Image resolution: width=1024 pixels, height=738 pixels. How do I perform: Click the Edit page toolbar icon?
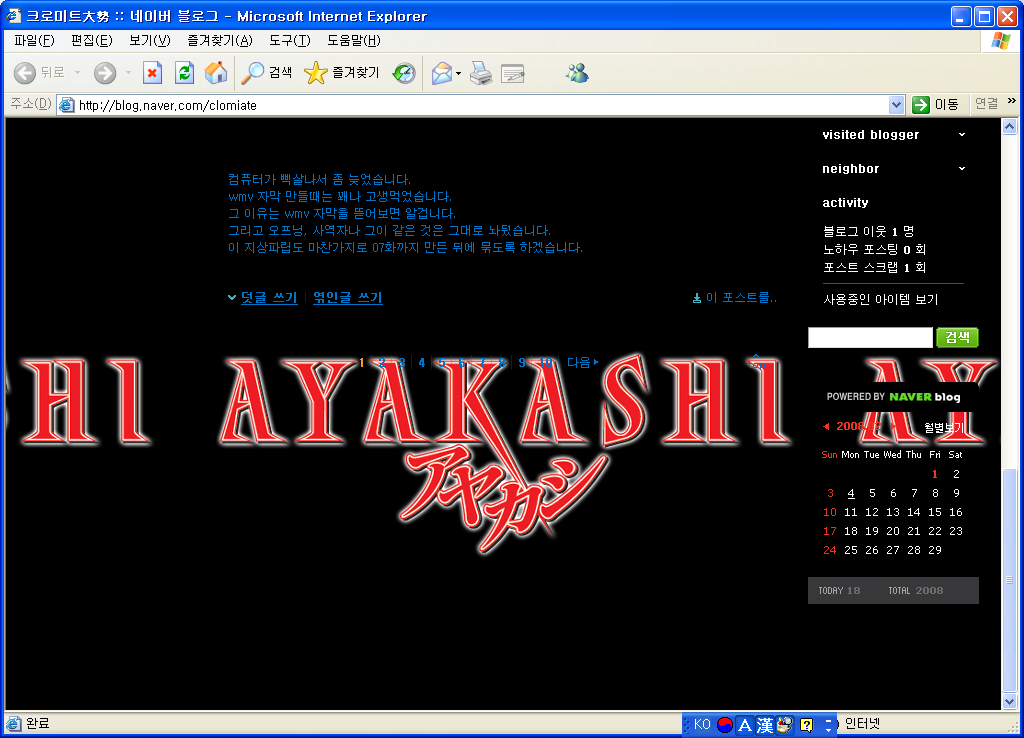coord(513,72)
